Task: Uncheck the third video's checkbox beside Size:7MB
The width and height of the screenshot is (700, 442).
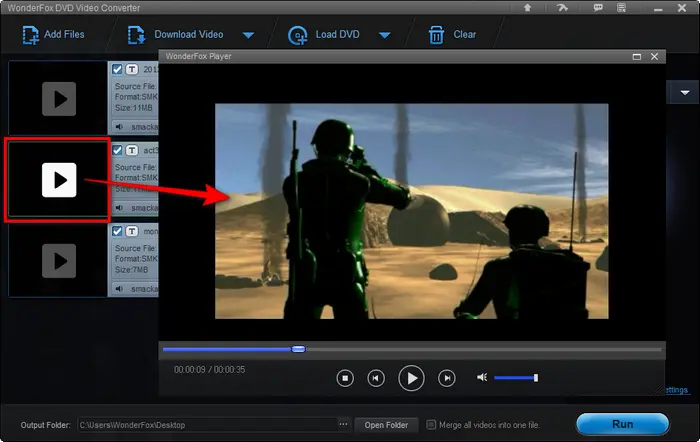Action: (117, 231)
